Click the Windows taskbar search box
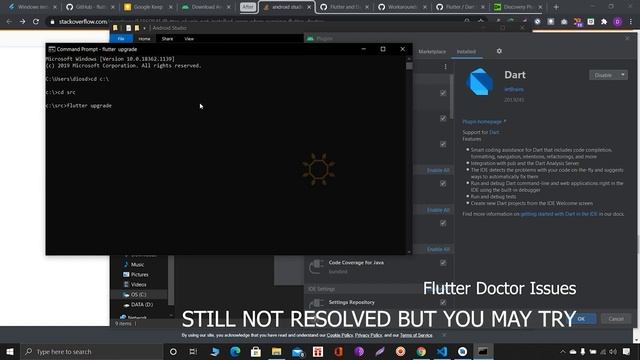 click(x=92, y=351)
